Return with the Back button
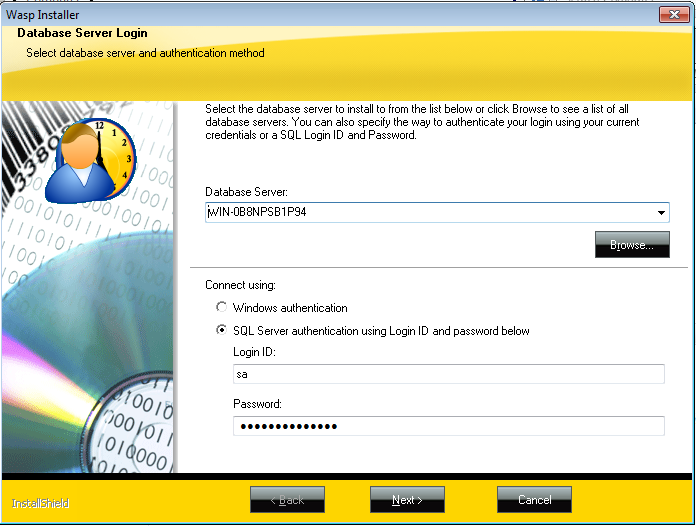Viewport: 696px width, 526px height. (x=287, y=500)
